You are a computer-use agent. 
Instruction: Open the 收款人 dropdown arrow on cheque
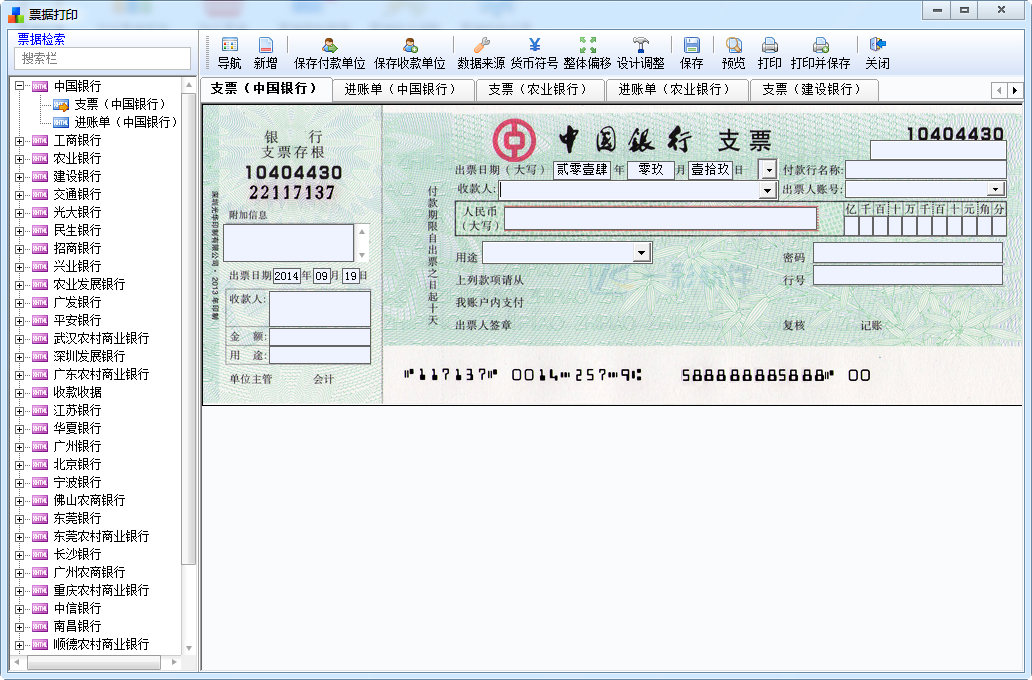coord(767,191)
